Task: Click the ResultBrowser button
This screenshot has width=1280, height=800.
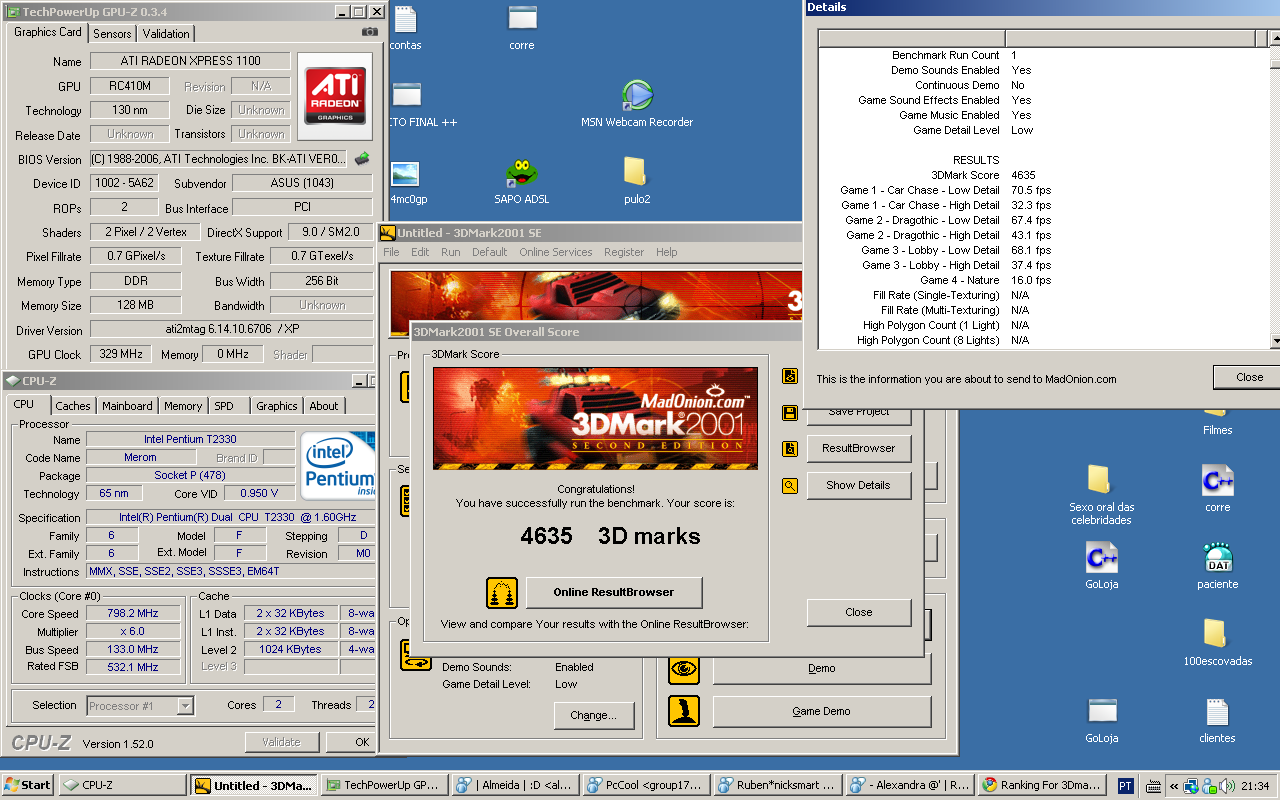Action: tap(858, 448)
